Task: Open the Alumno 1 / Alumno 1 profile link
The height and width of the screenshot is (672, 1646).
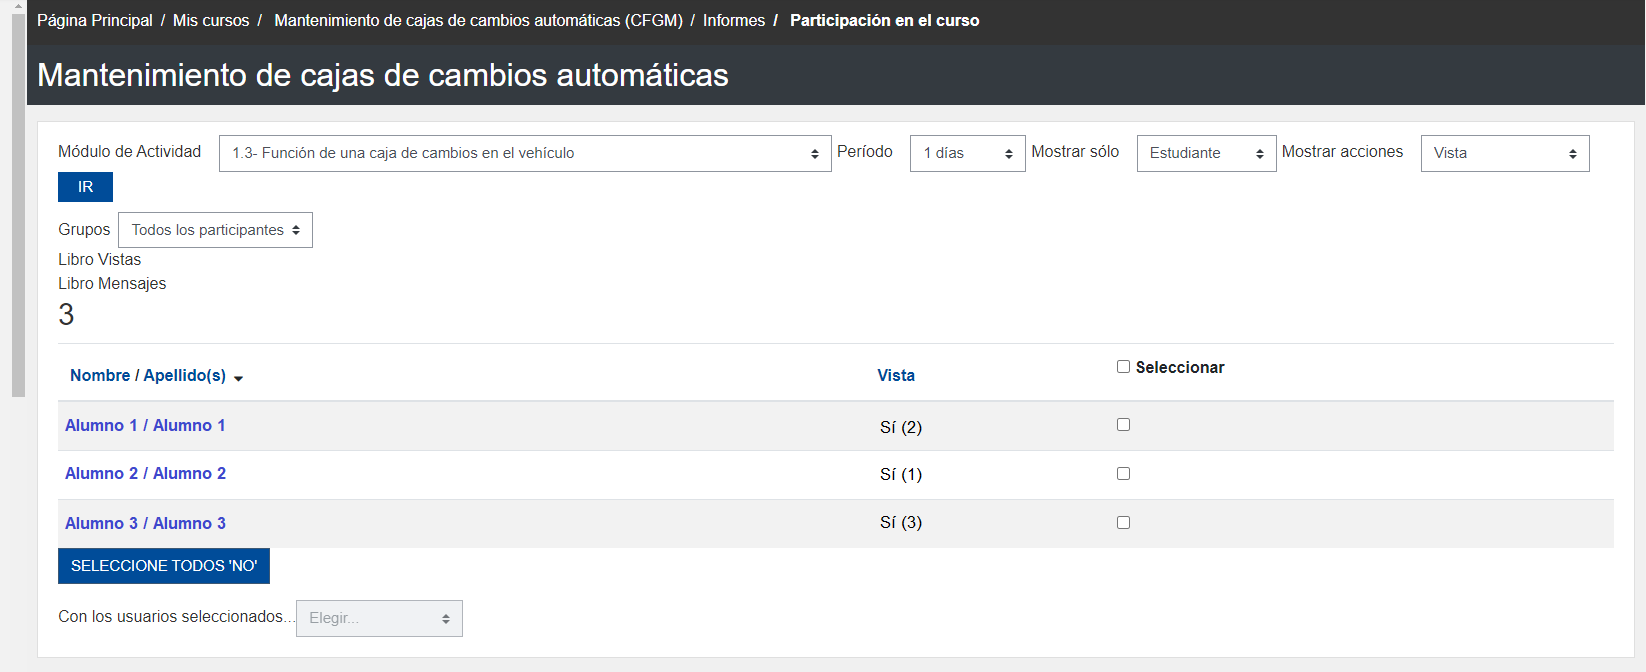Action: coord(145,425)
